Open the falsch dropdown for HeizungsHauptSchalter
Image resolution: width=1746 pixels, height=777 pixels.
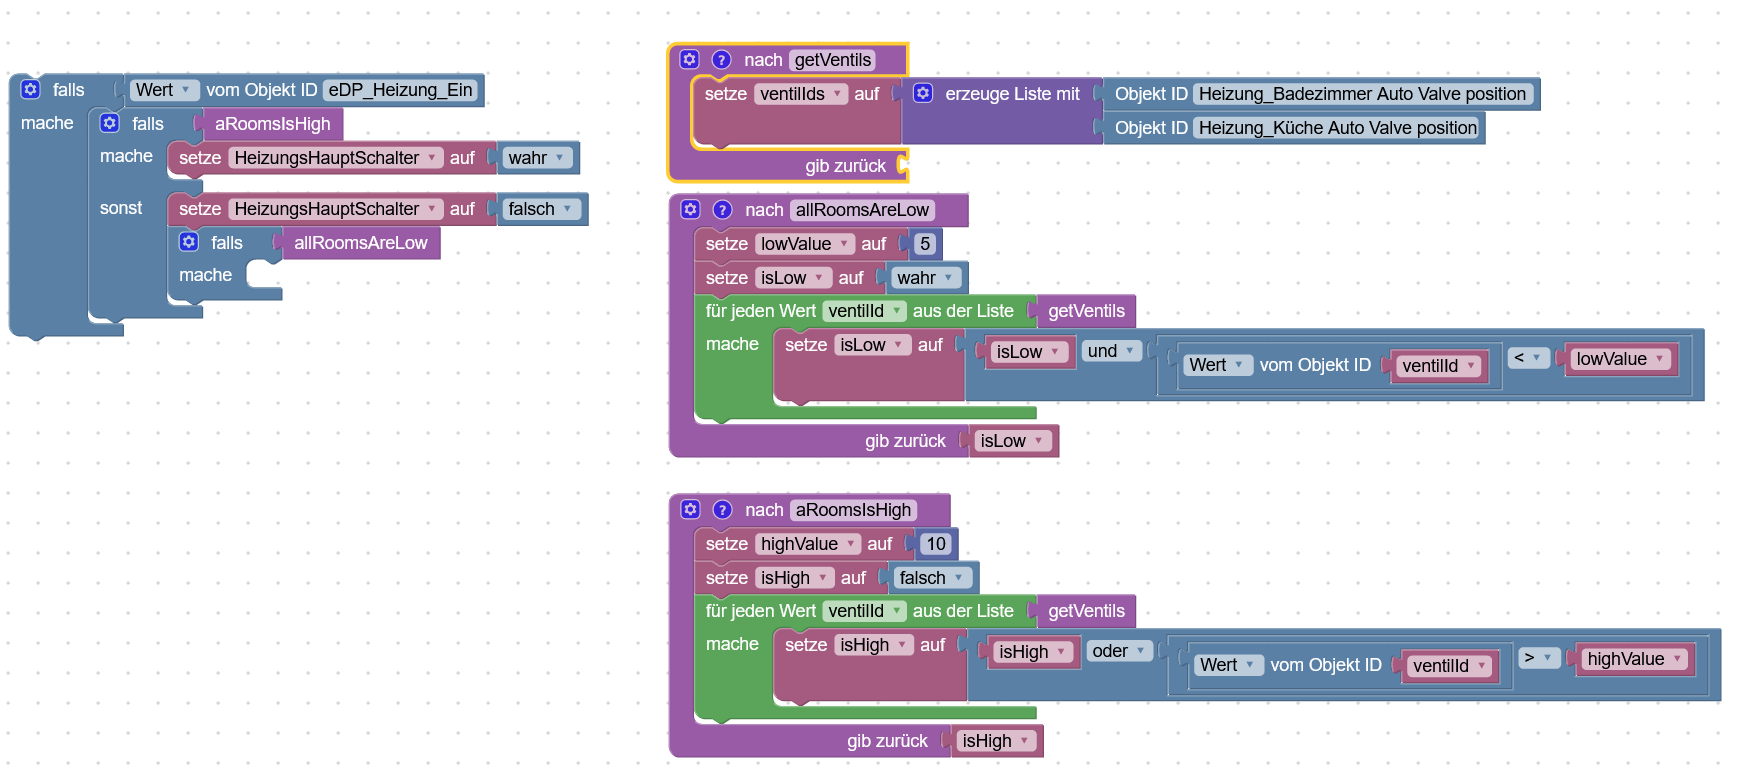[x=541, y=209]
